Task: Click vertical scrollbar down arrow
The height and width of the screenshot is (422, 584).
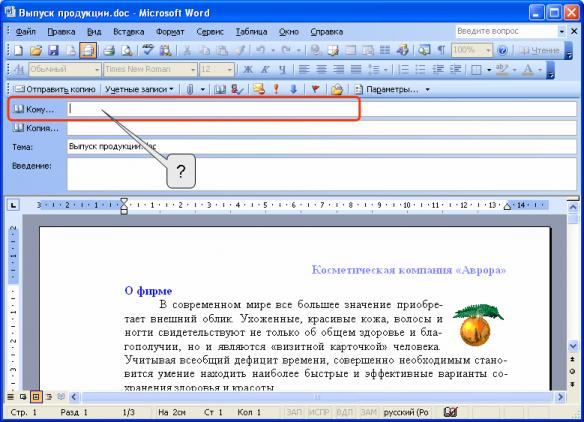Action: [573, 346]
